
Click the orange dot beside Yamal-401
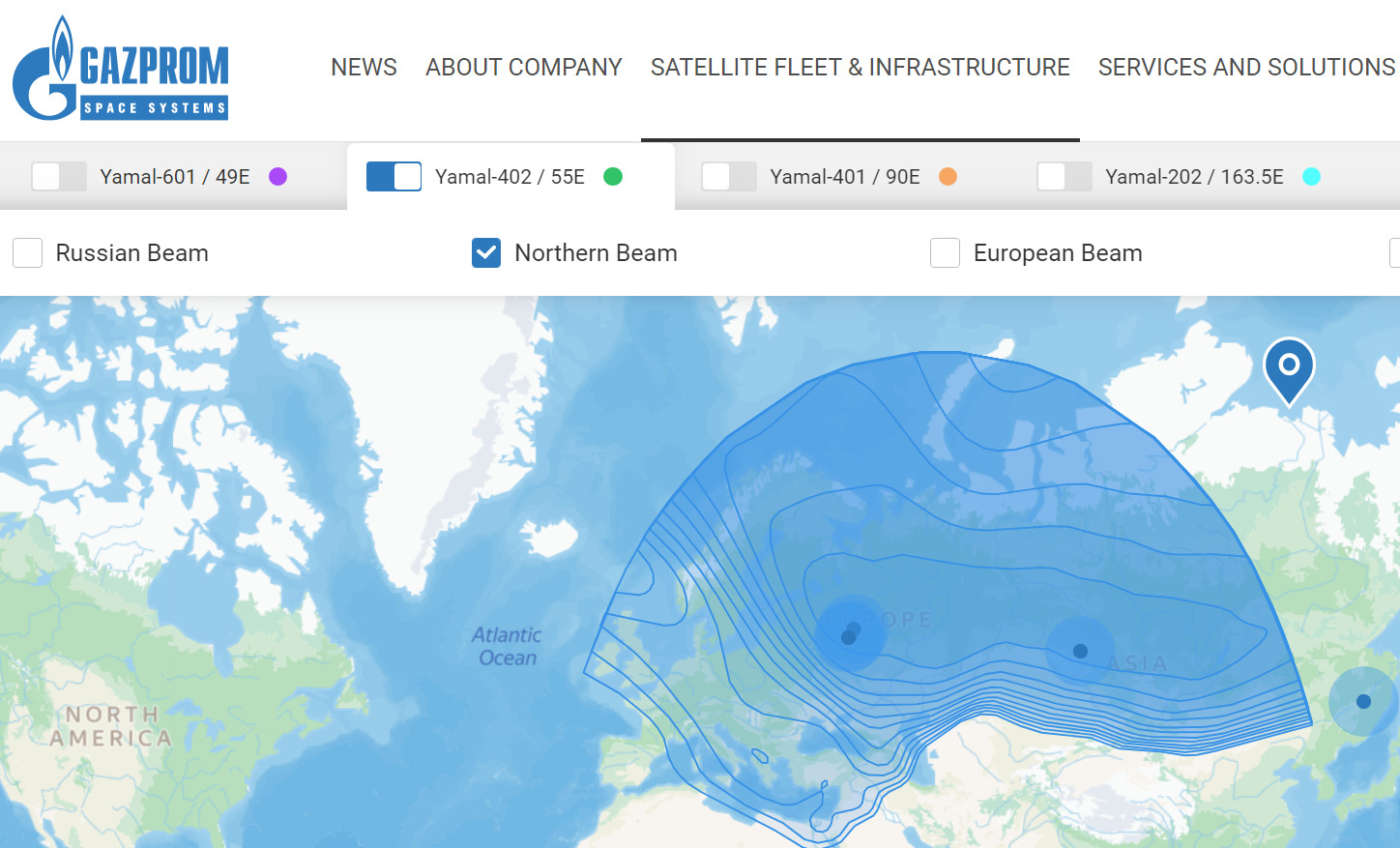[948, 177]
